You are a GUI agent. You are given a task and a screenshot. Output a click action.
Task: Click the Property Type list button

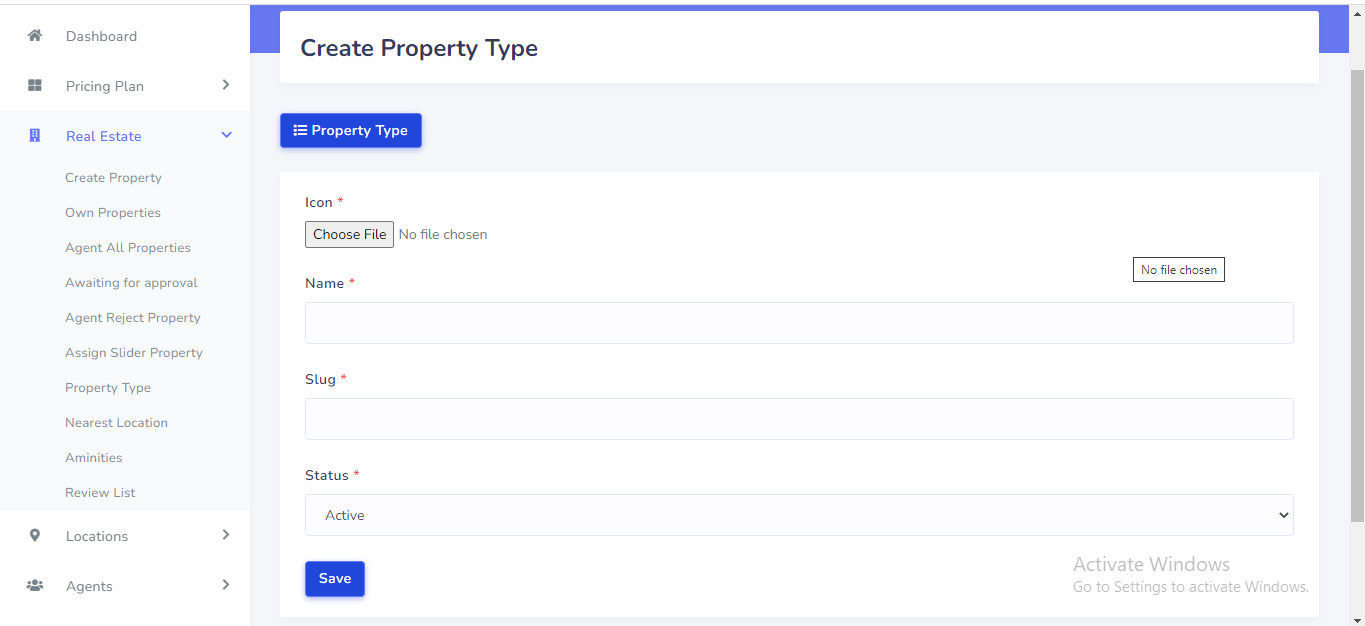pos(350,131)
